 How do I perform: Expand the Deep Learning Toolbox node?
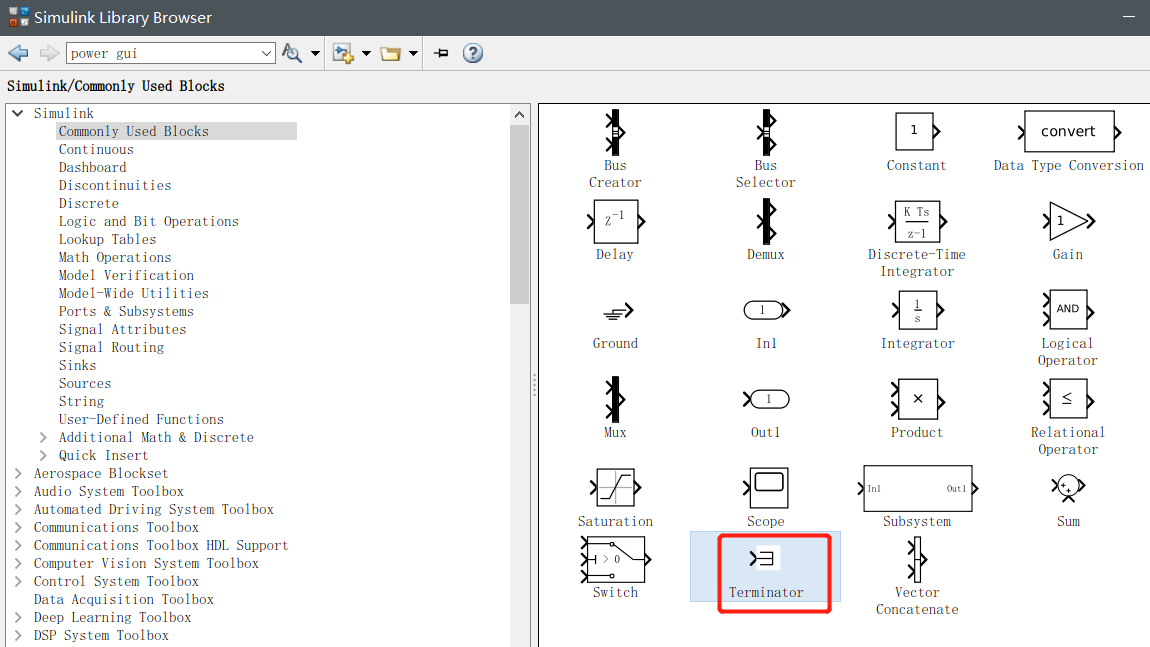(18, 618)
